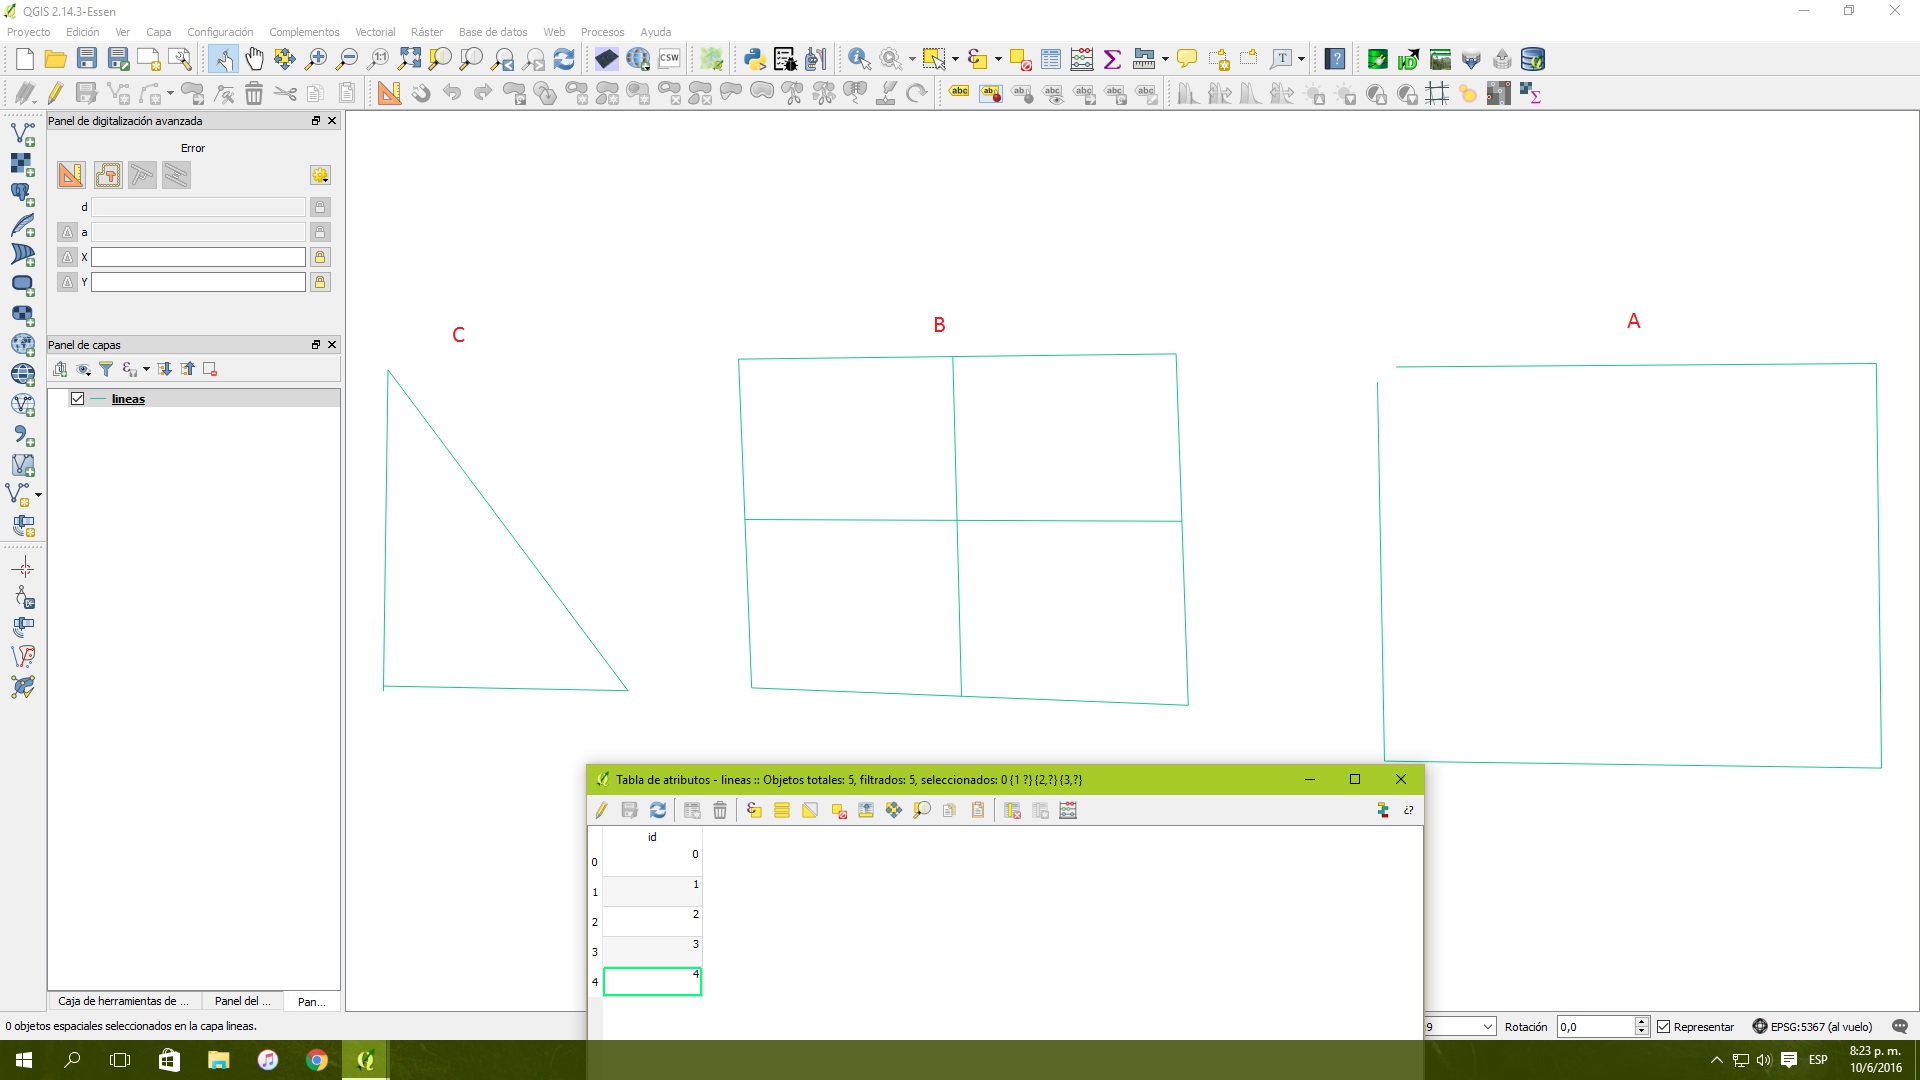
Task: Click the Rotación value stepper
Action: (x=1642, y=1026)
